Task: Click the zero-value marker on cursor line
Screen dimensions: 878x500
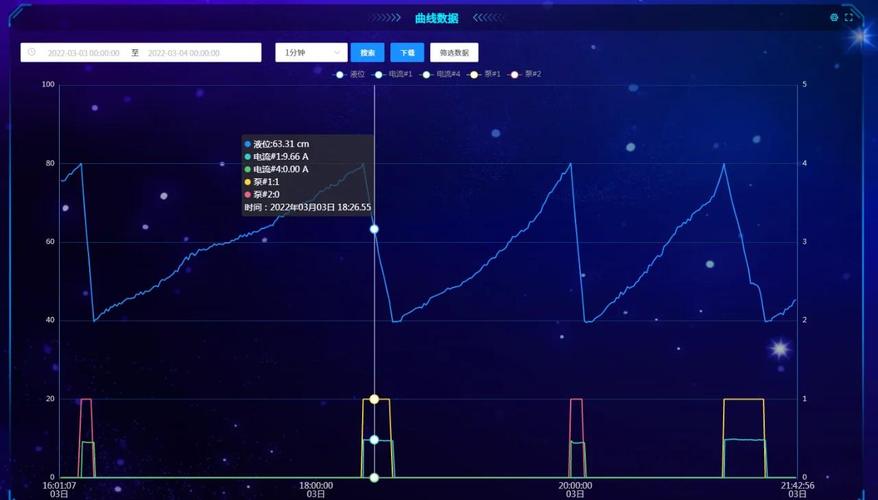Action: pos(374,478)
